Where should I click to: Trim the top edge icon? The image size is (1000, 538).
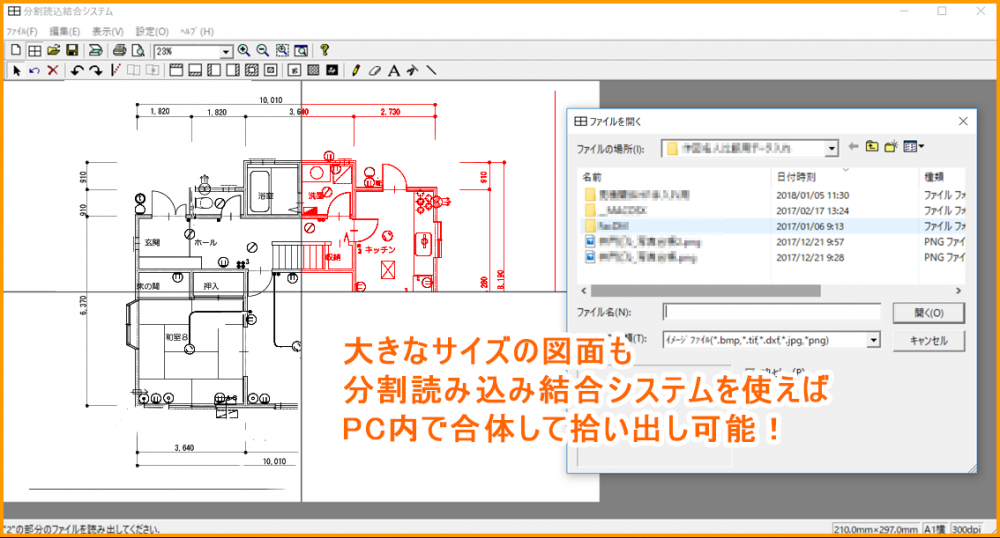point(176,70)
